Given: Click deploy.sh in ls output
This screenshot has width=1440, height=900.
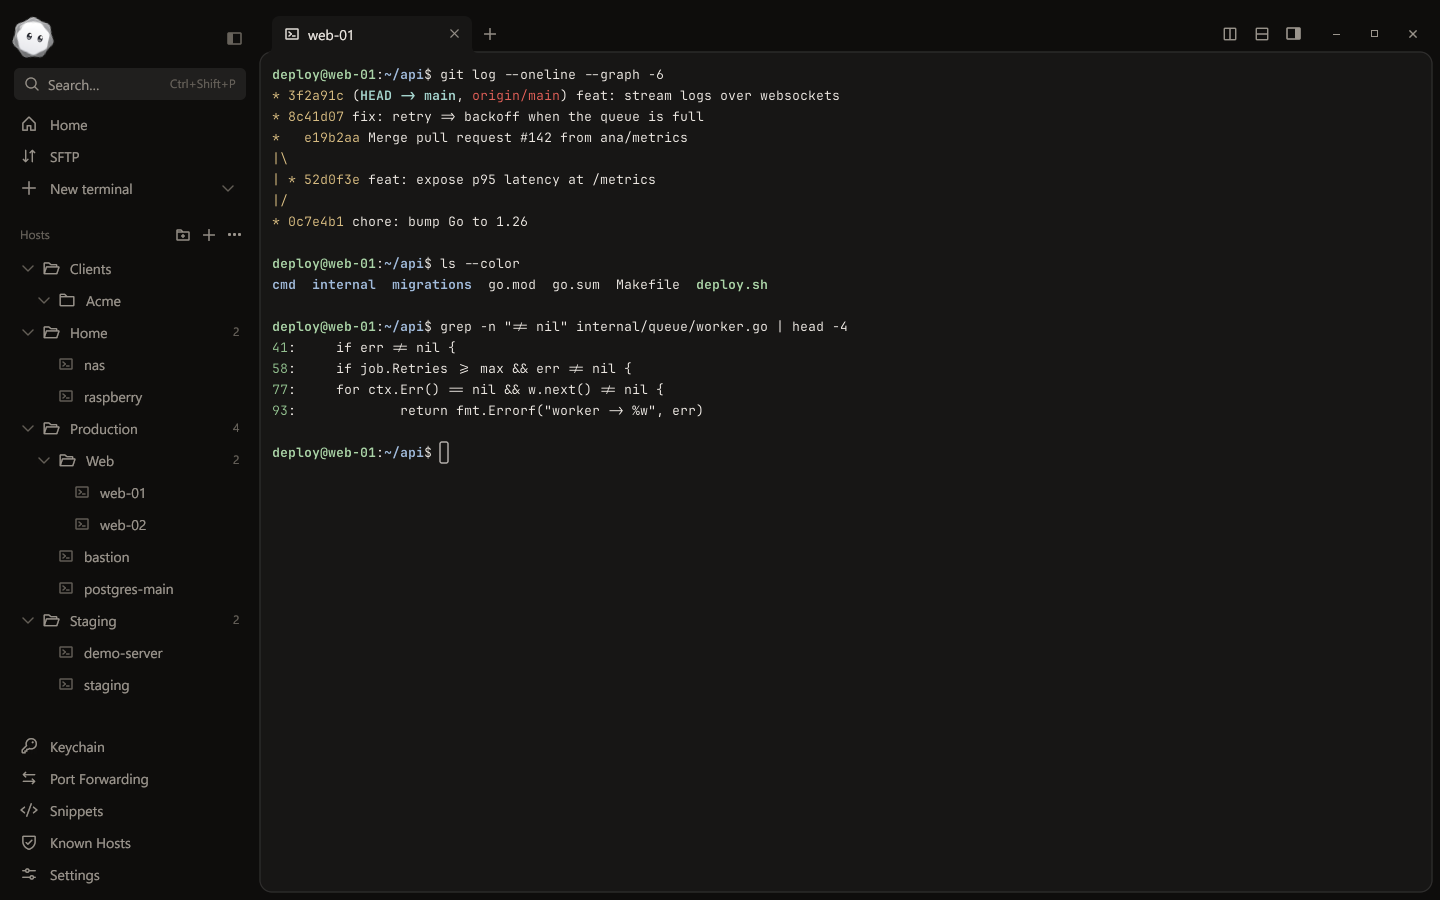Looking at the screenshot, I should point(732,285).
